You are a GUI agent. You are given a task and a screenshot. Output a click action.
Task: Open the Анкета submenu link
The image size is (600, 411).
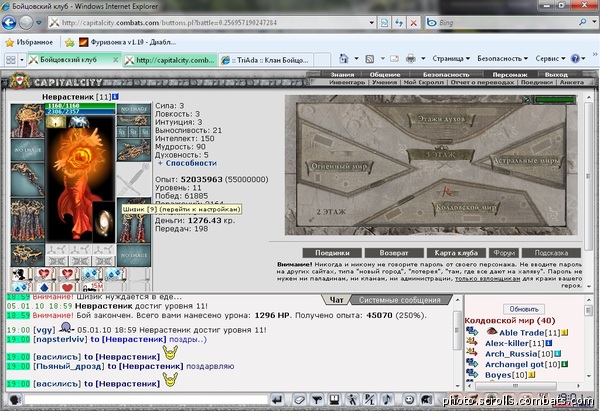[x=572, y=82]
